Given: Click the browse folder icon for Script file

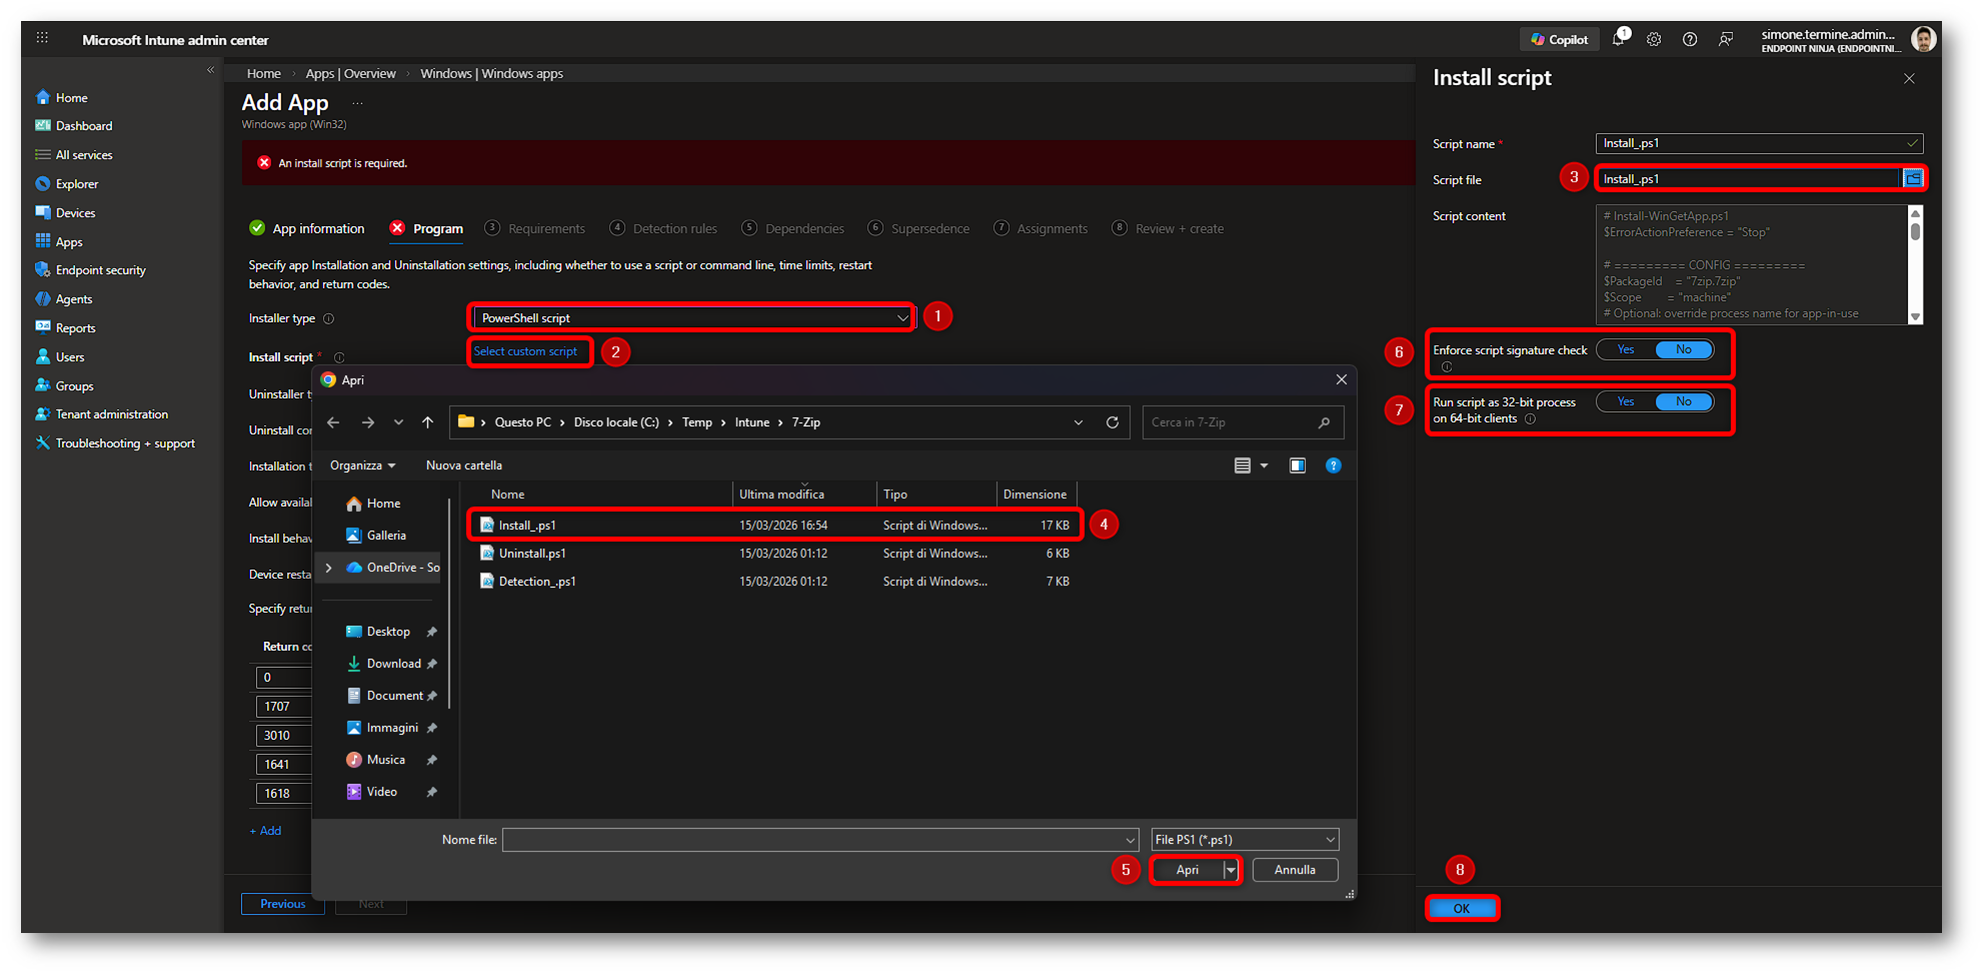Looking at the screenshot, I should pos(1913,179).
